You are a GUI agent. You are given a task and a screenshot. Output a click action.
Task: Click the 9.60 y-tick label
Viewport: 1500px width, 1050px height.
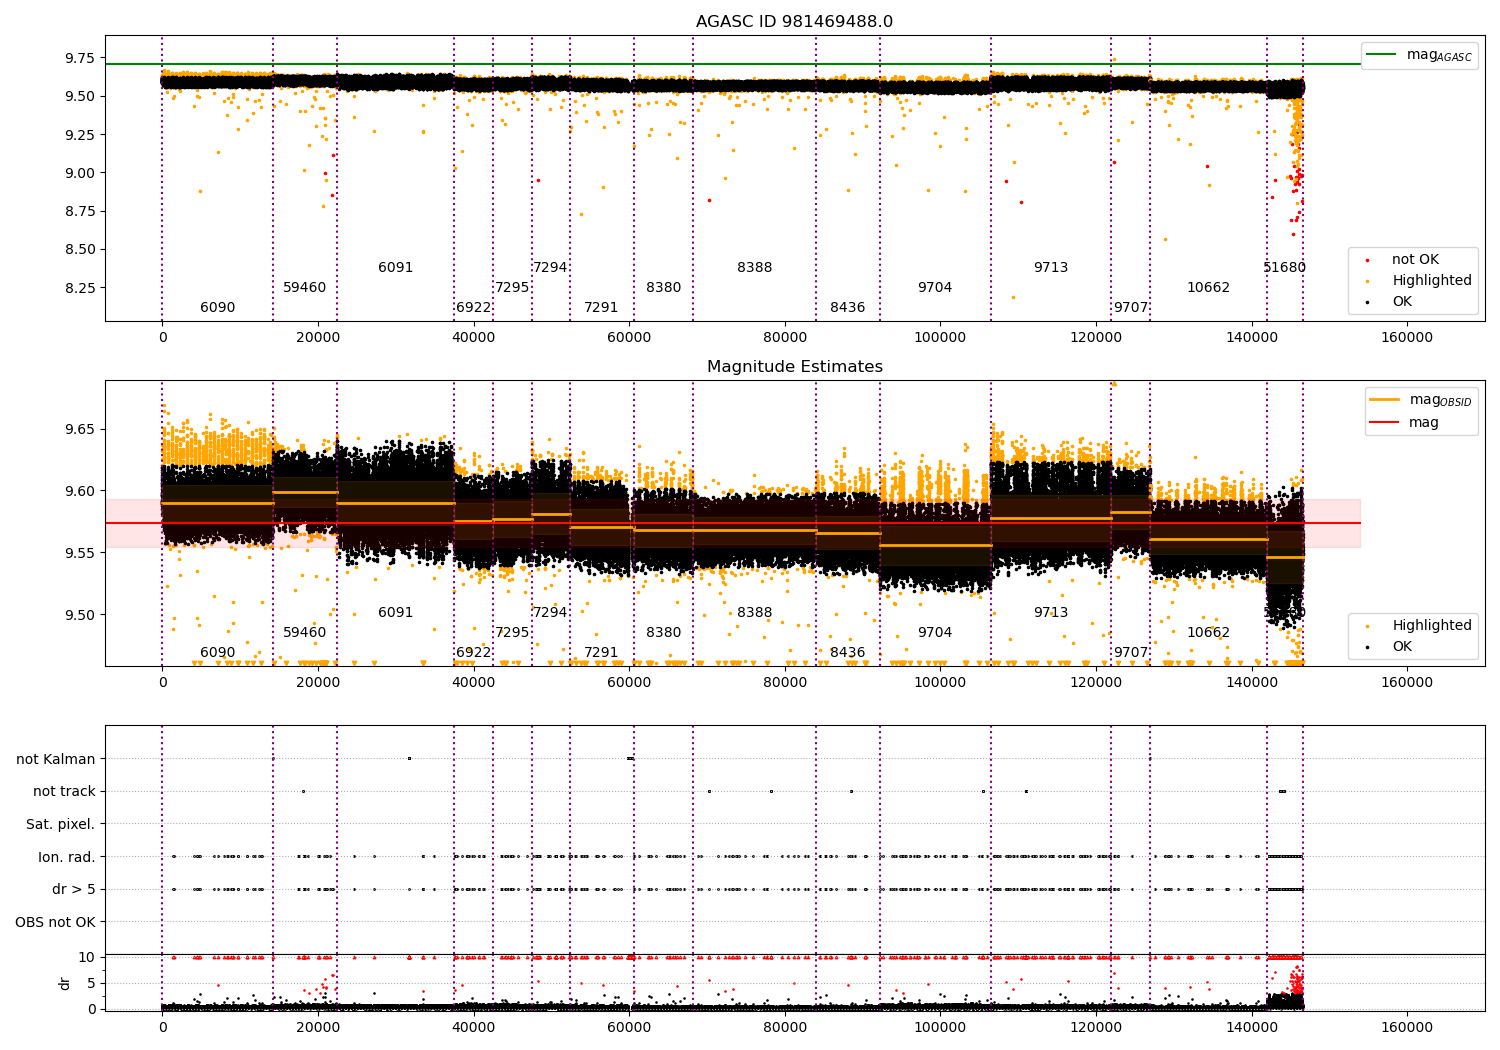click(78, 491)
